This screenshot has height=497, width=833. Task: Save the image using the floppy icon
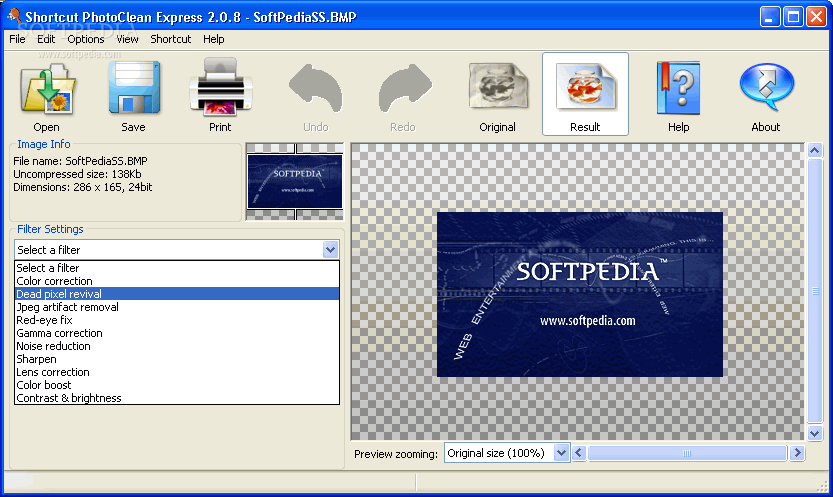[134, 88]
